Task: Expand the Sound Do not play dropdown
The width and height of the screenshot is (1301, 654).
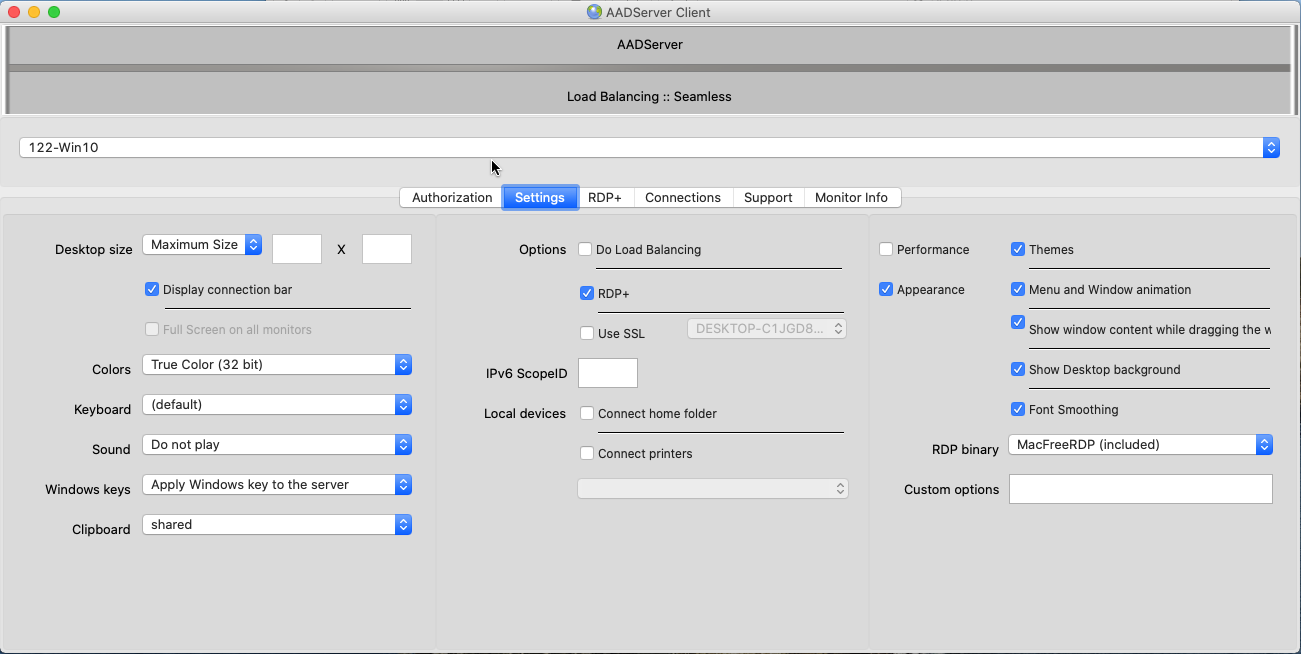Action: pos(277,445)
